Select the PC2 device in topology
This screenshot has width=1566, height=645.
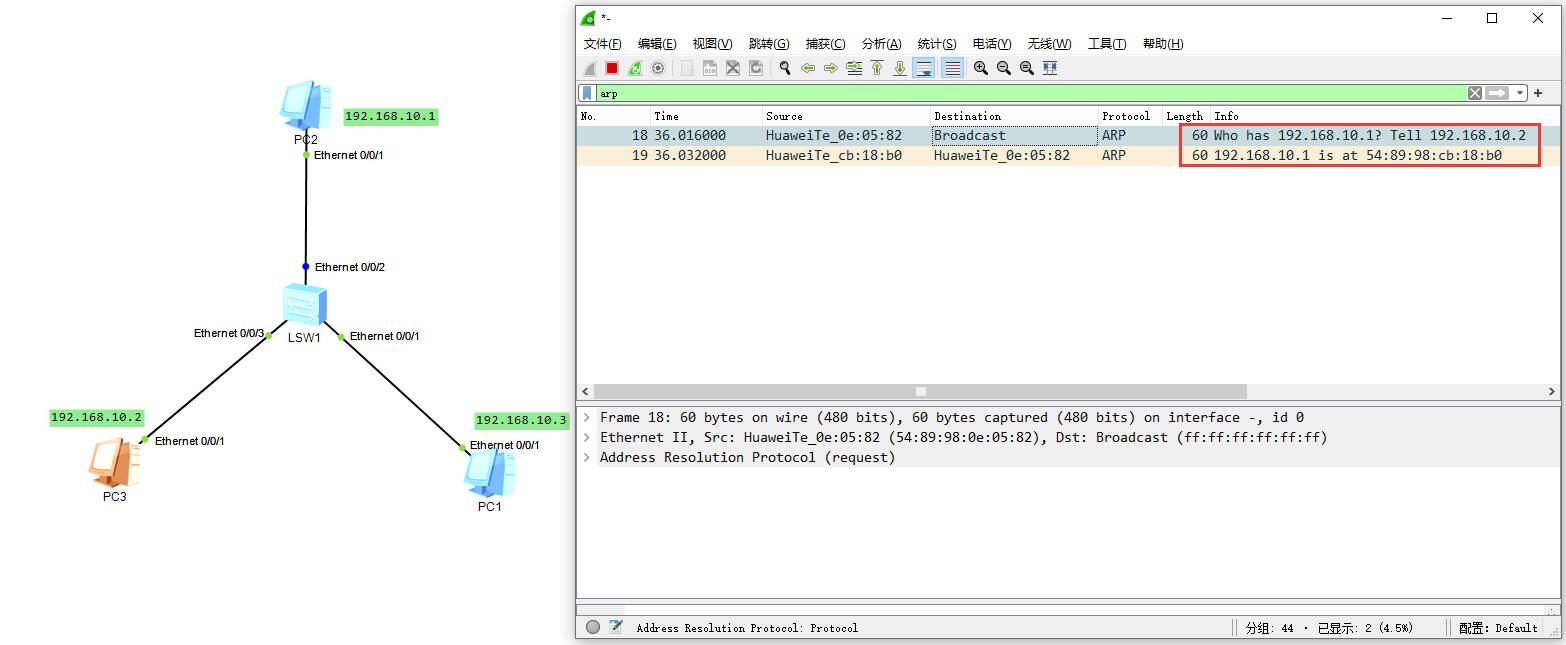click(x=306, y=106)
